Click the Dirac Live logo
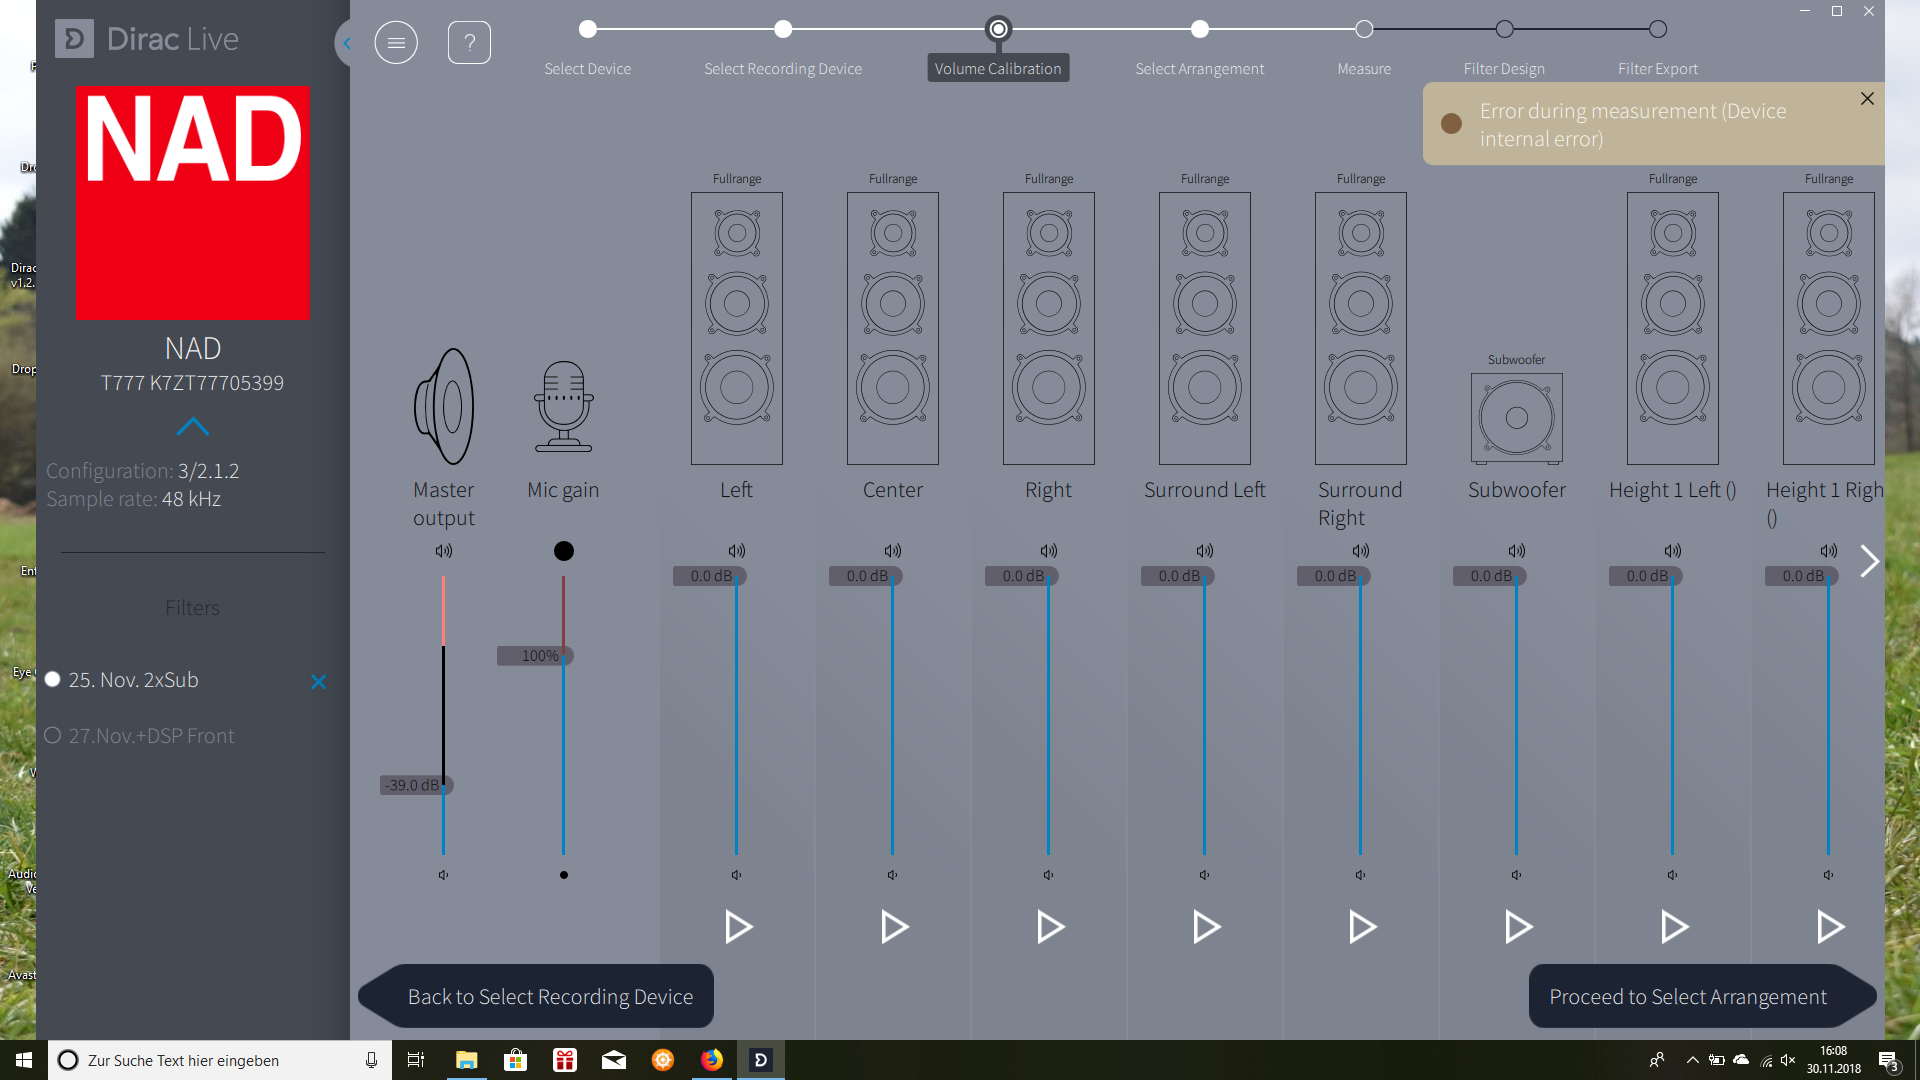Viewport: 1920px width, 1080px height. pos(147,39)
